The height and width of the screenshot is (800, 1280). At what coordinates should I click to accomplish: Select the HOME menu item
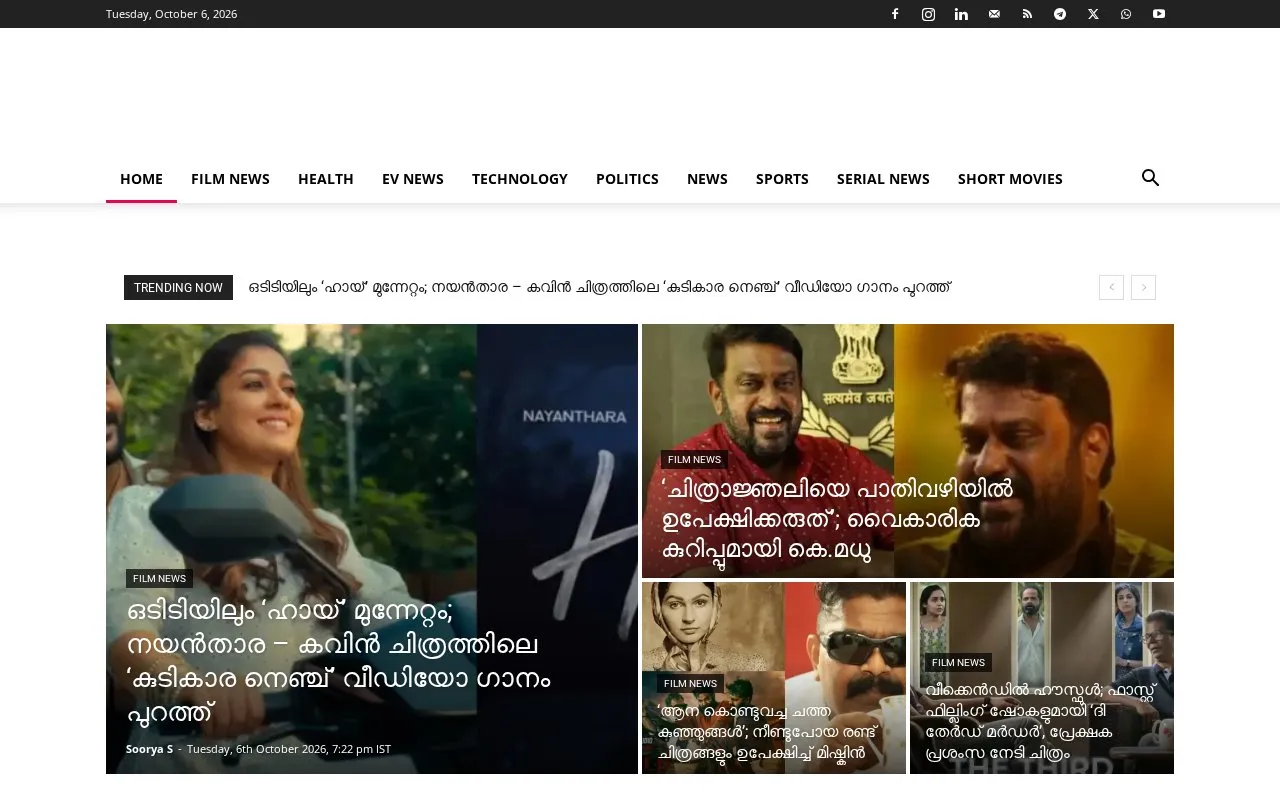(141, 179)
